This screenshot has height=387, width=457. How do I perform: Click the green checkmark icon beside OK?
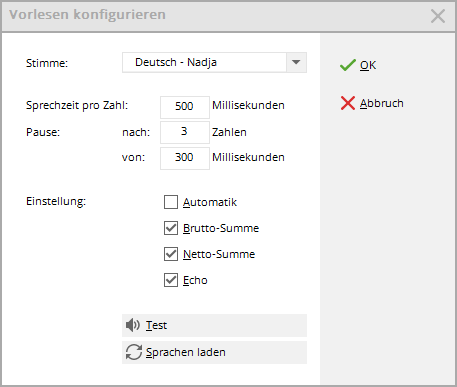(348, 65)
